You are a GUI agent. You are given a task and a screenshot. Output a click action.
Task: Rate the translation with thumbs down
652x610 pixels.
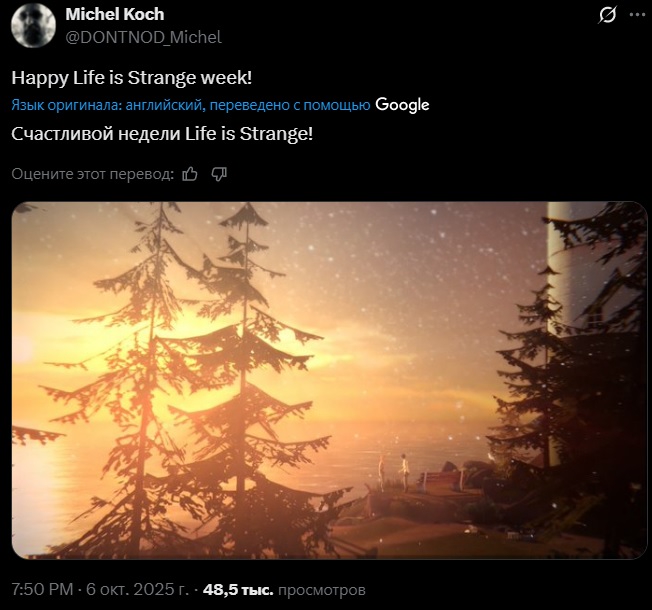(219, 174)
